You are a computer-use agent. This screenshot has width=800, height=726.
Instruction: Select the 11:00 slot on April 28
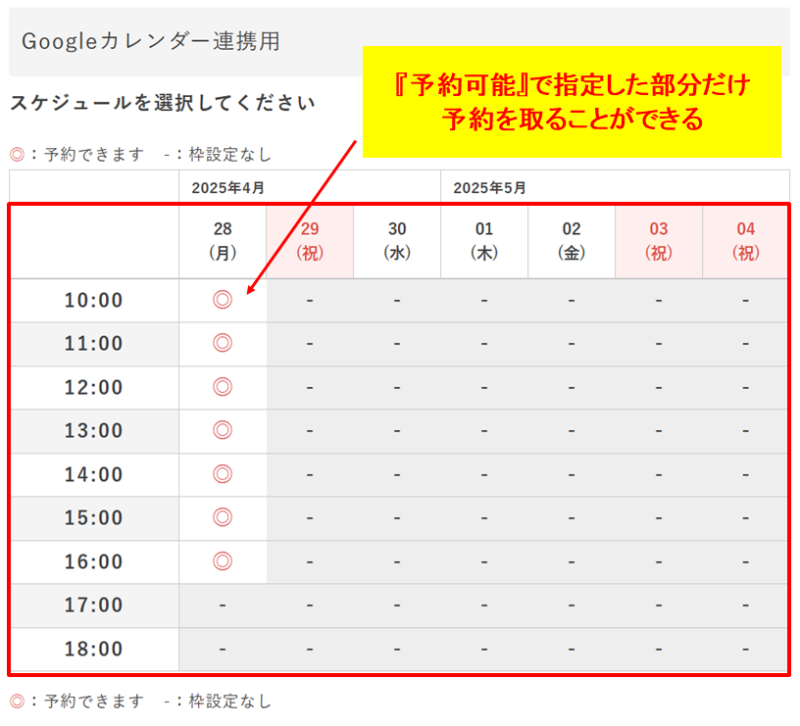click(222, 343)
